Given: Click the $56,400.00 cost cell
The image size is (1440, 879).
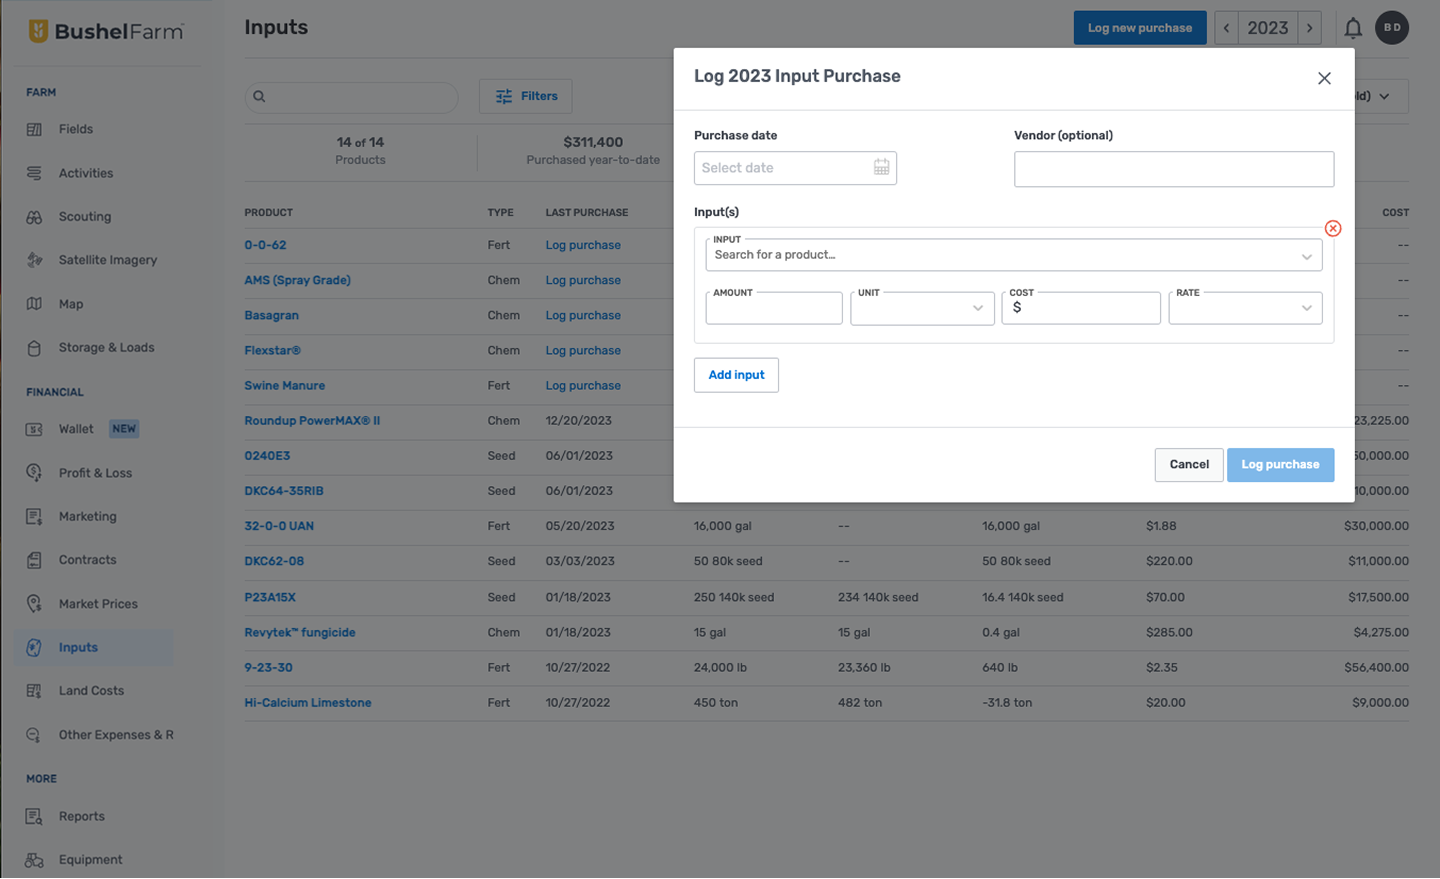Looking at the screenshot, I should point(1376,668).
